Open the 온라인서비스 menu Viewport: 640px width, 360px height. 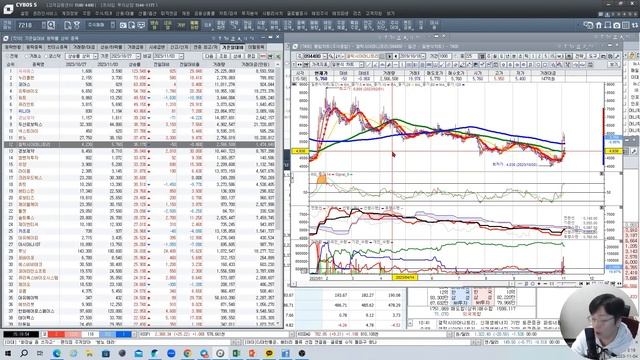[x=45, y=13]
